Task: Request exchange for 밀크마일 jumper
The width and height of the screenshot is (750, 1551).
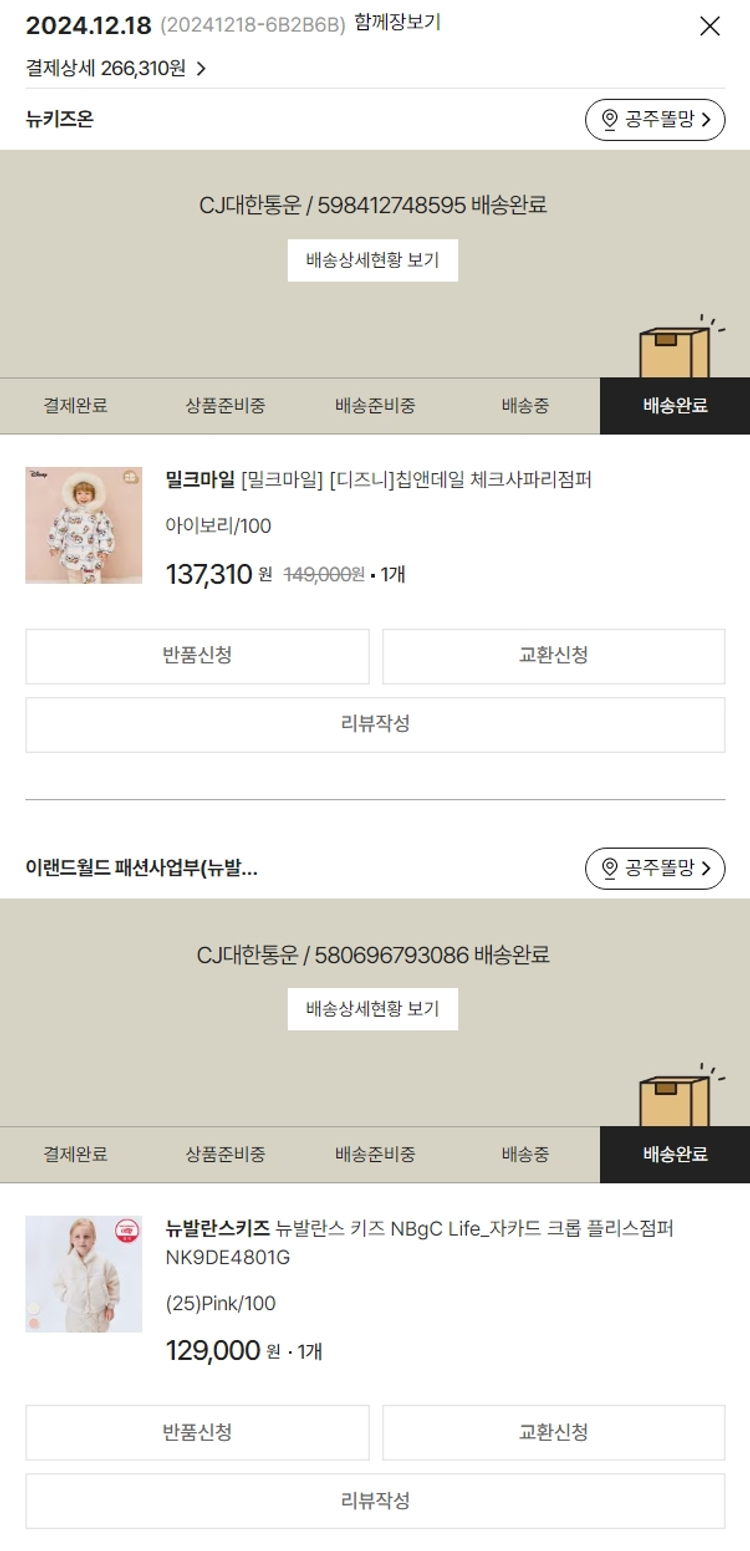Action: (x=553, y=656)
